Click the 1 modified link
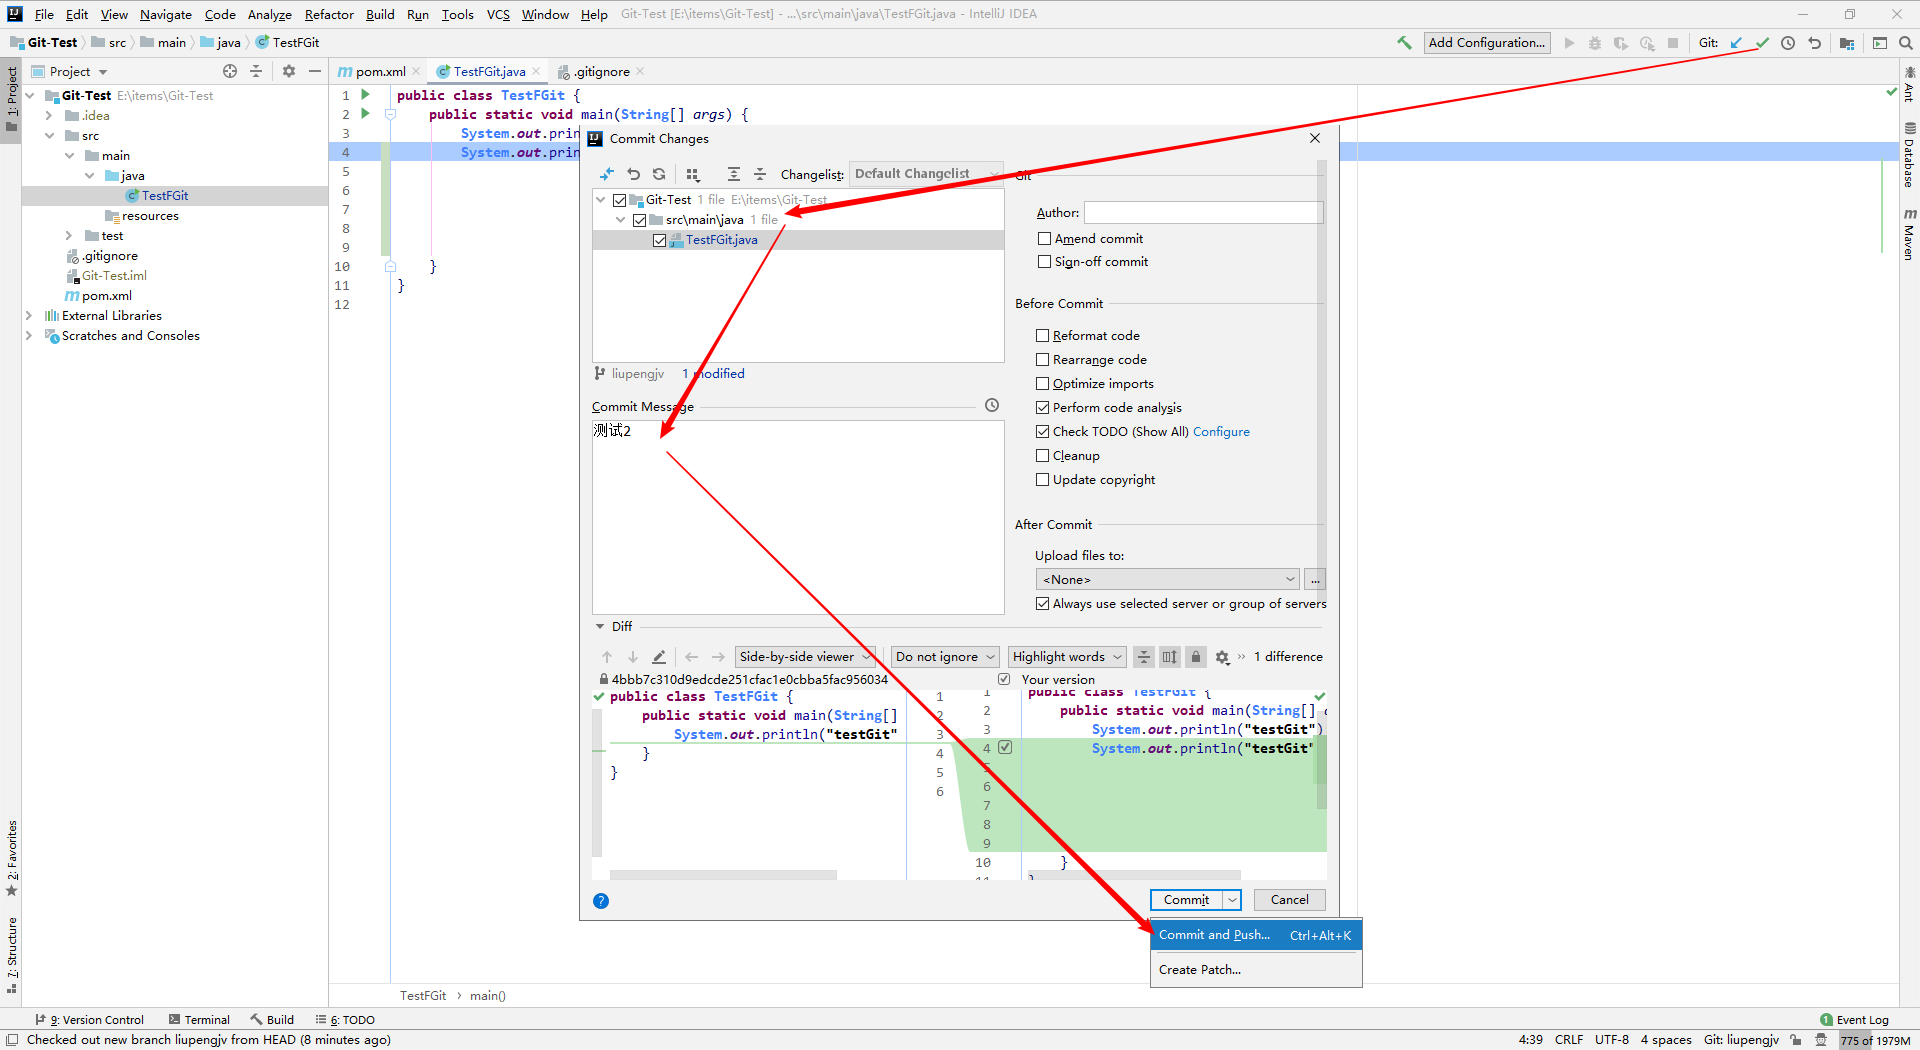Screen dimensions: 1920x1050 713,374
